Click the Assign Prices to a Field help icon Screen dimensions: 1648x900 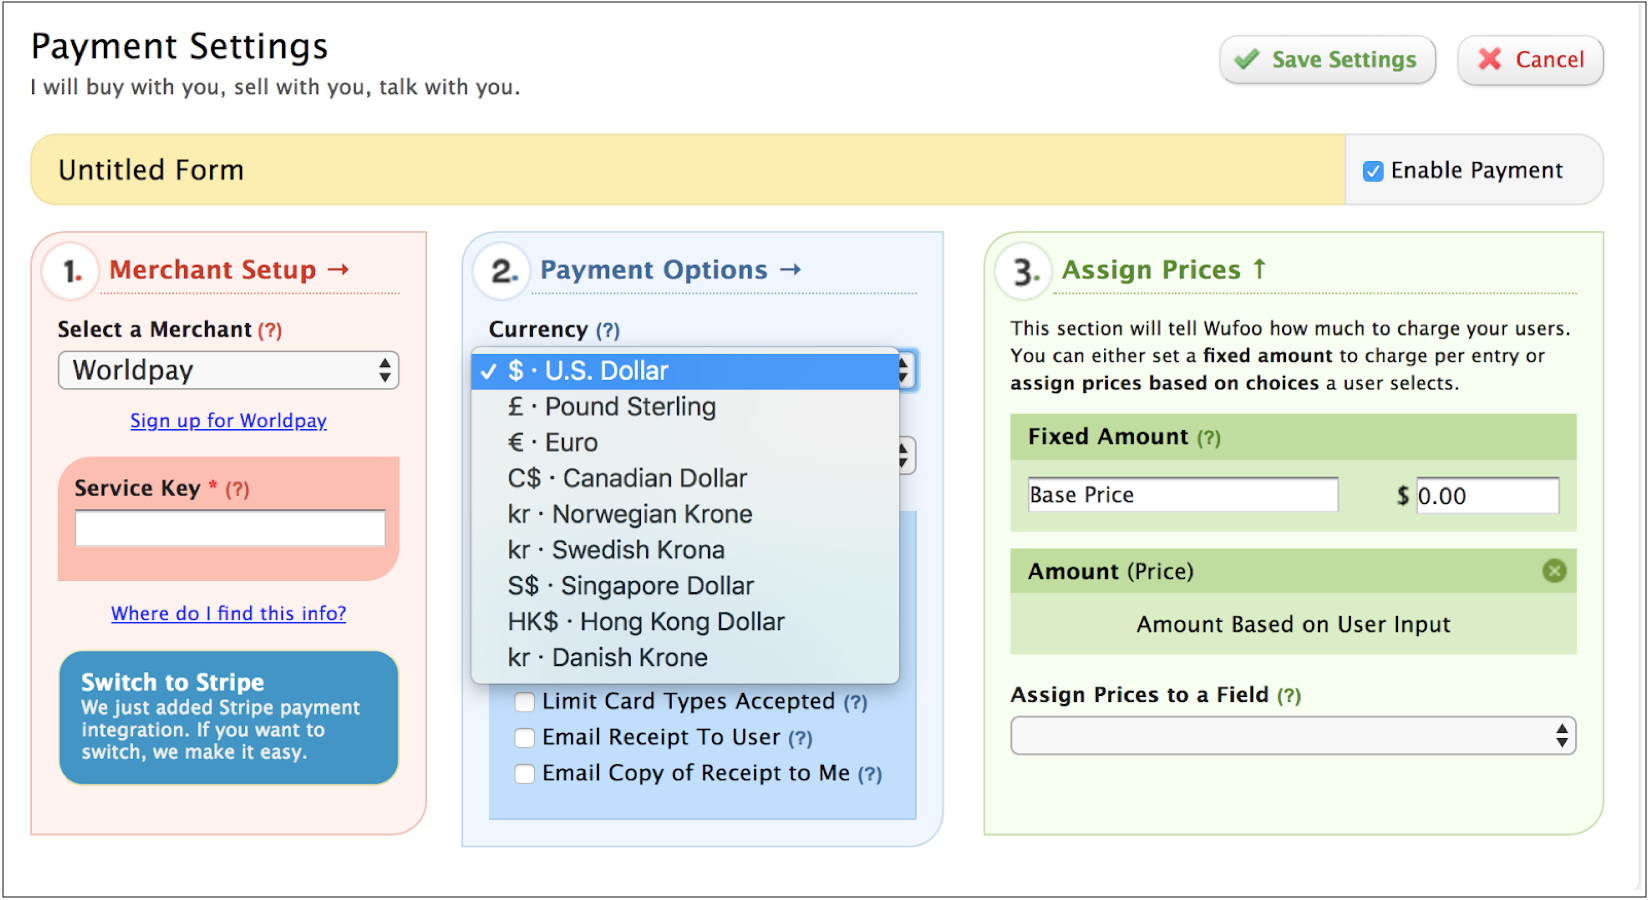click(1291, 694)
